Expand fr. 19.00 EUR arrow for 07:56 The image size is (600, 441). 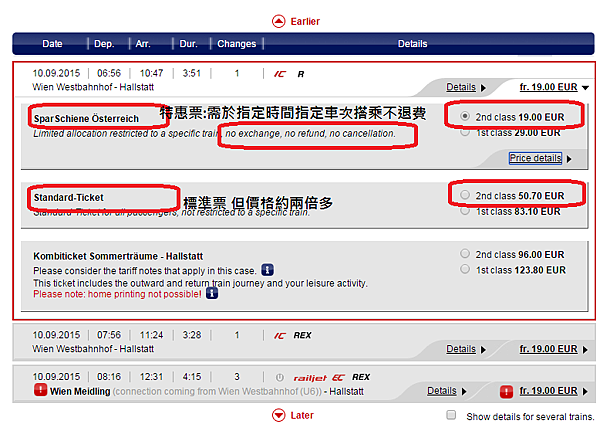click(585, 350)
